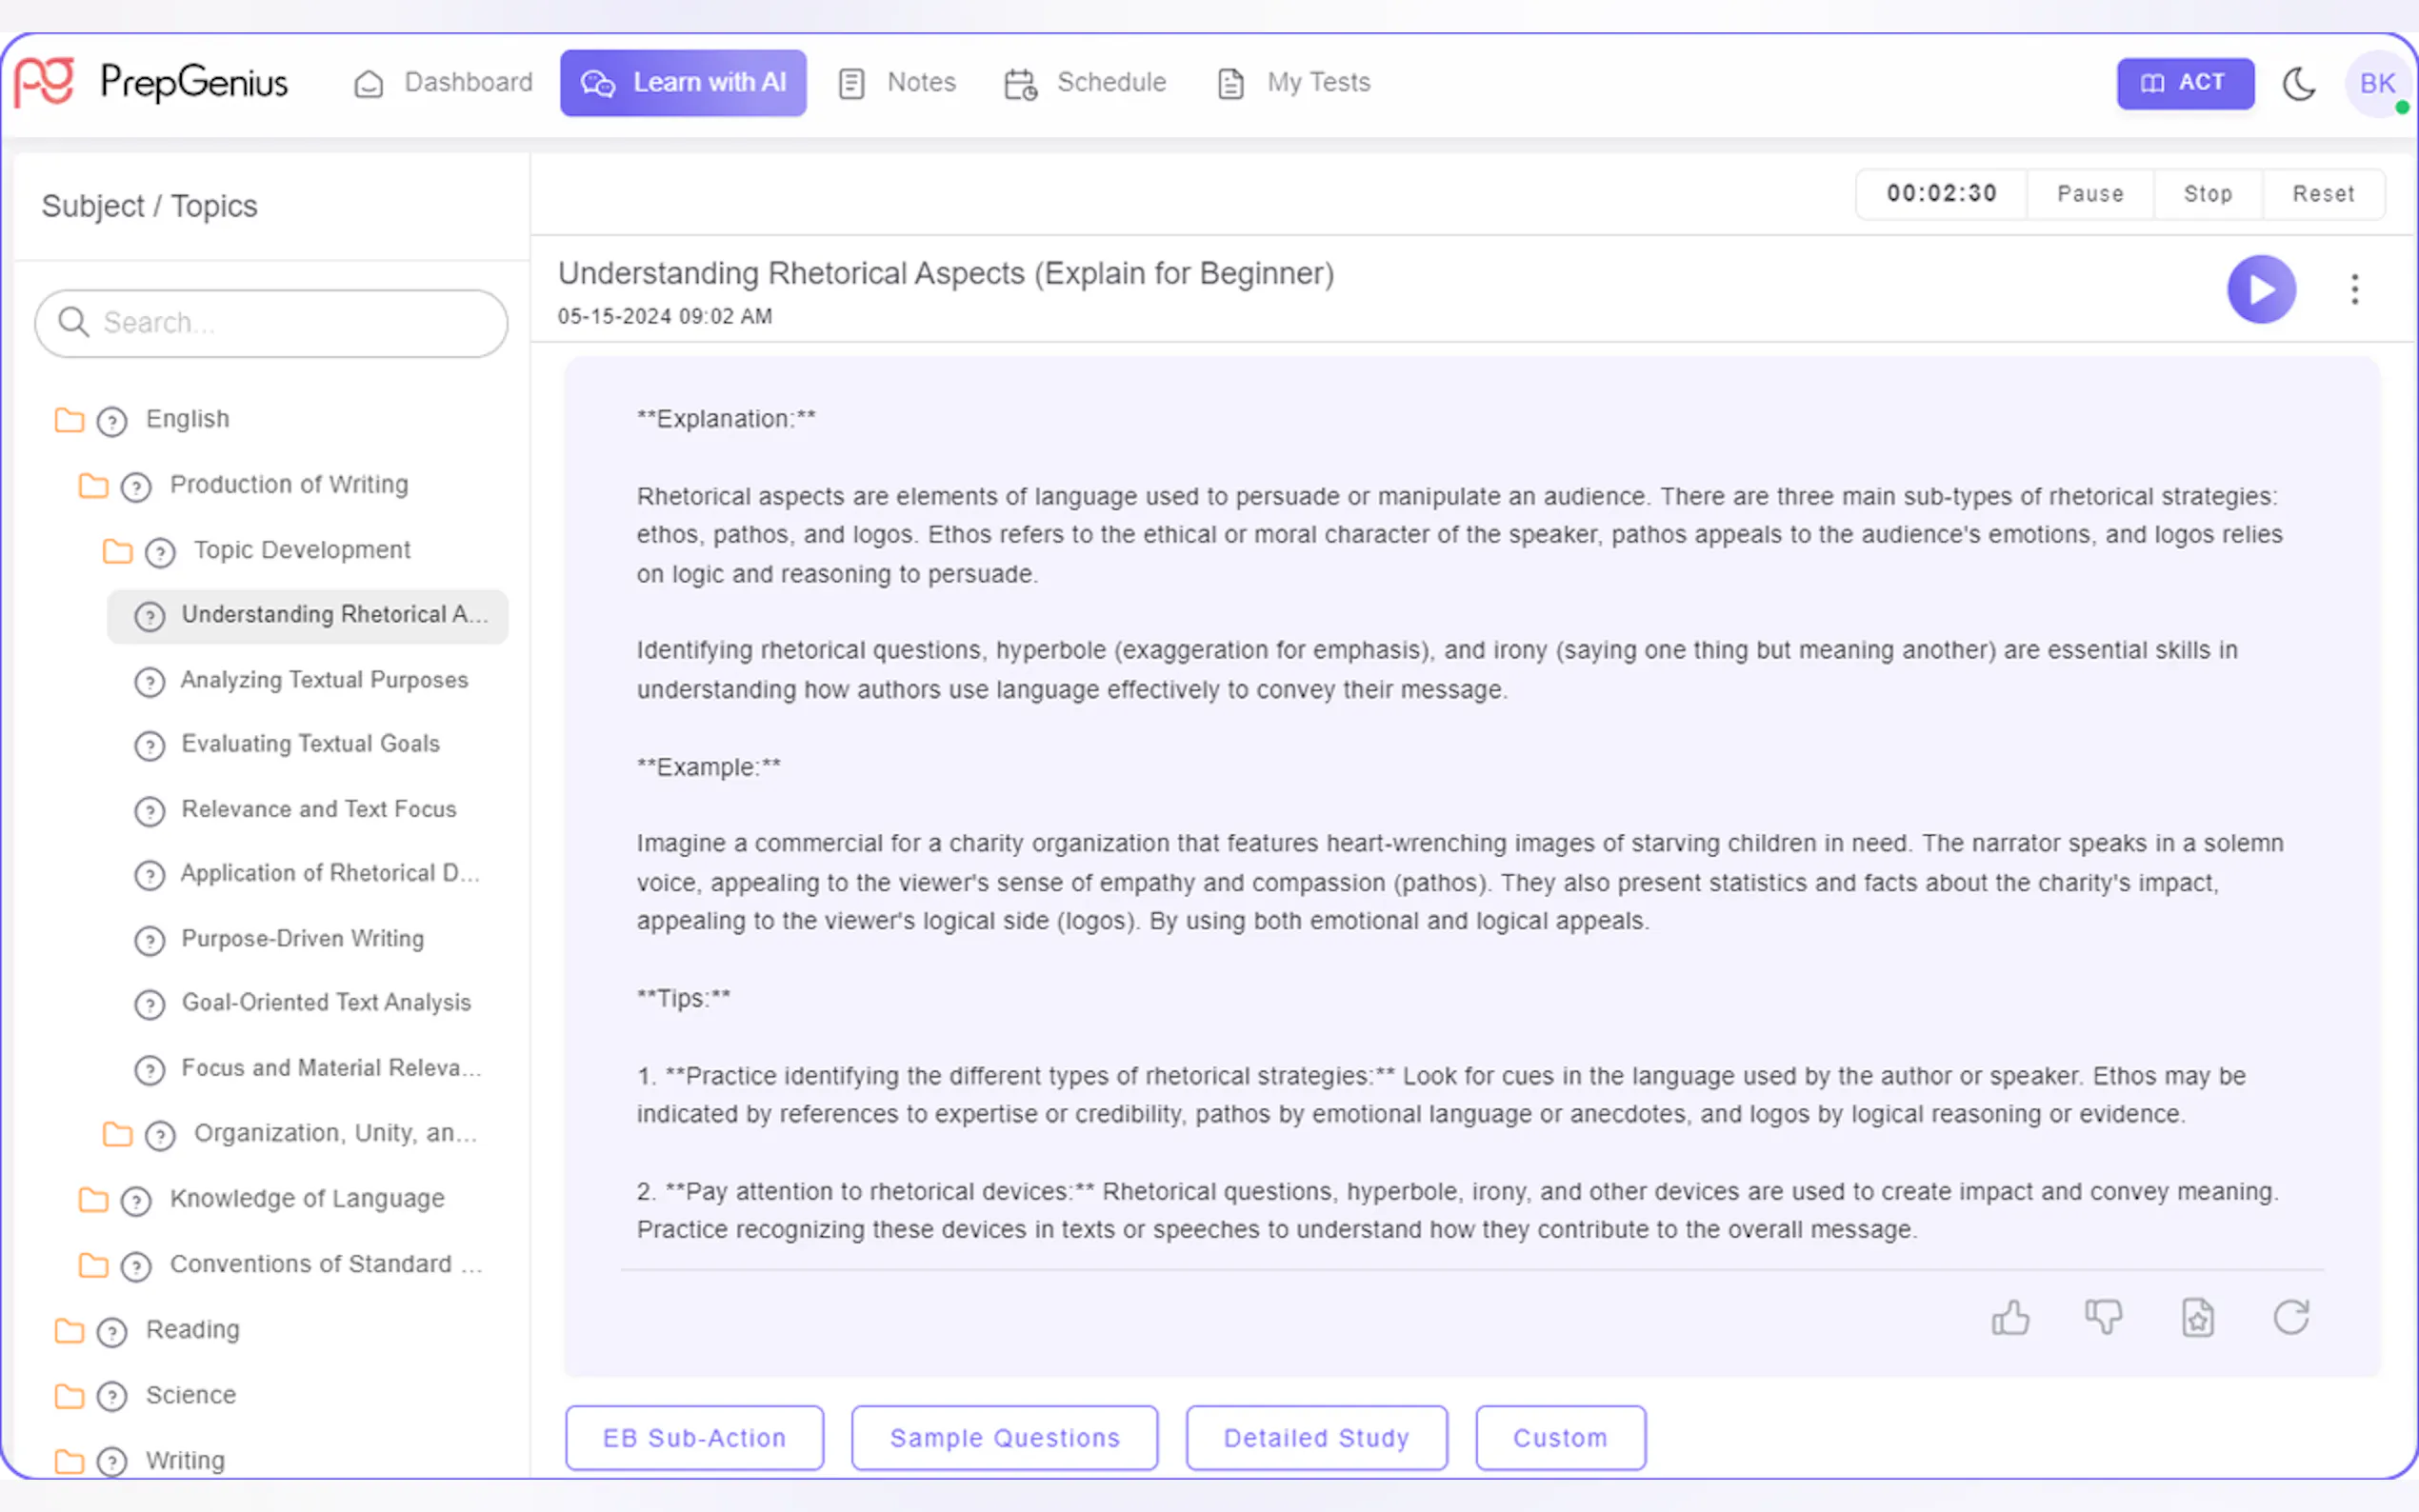Open the BK user avatar
2419x1512 pixels.
(x=2377, y=83)
